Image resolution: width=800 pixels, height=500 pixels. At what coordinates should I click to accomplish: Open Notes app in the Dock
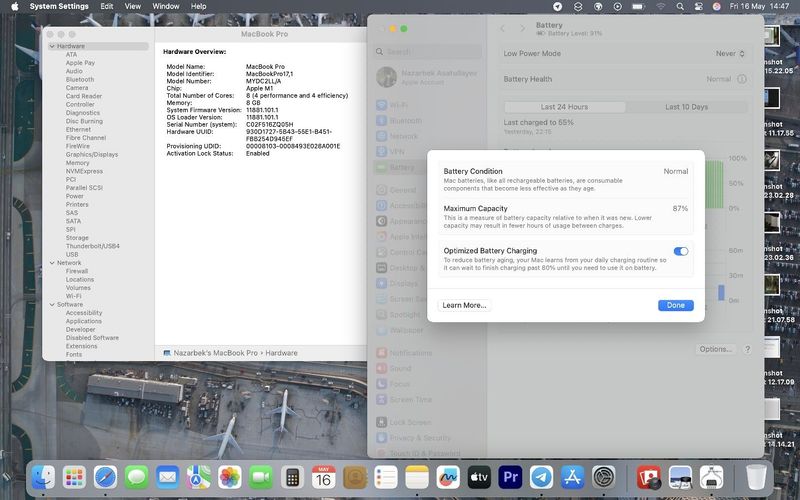pyautogui.click(x=417, y=478)
